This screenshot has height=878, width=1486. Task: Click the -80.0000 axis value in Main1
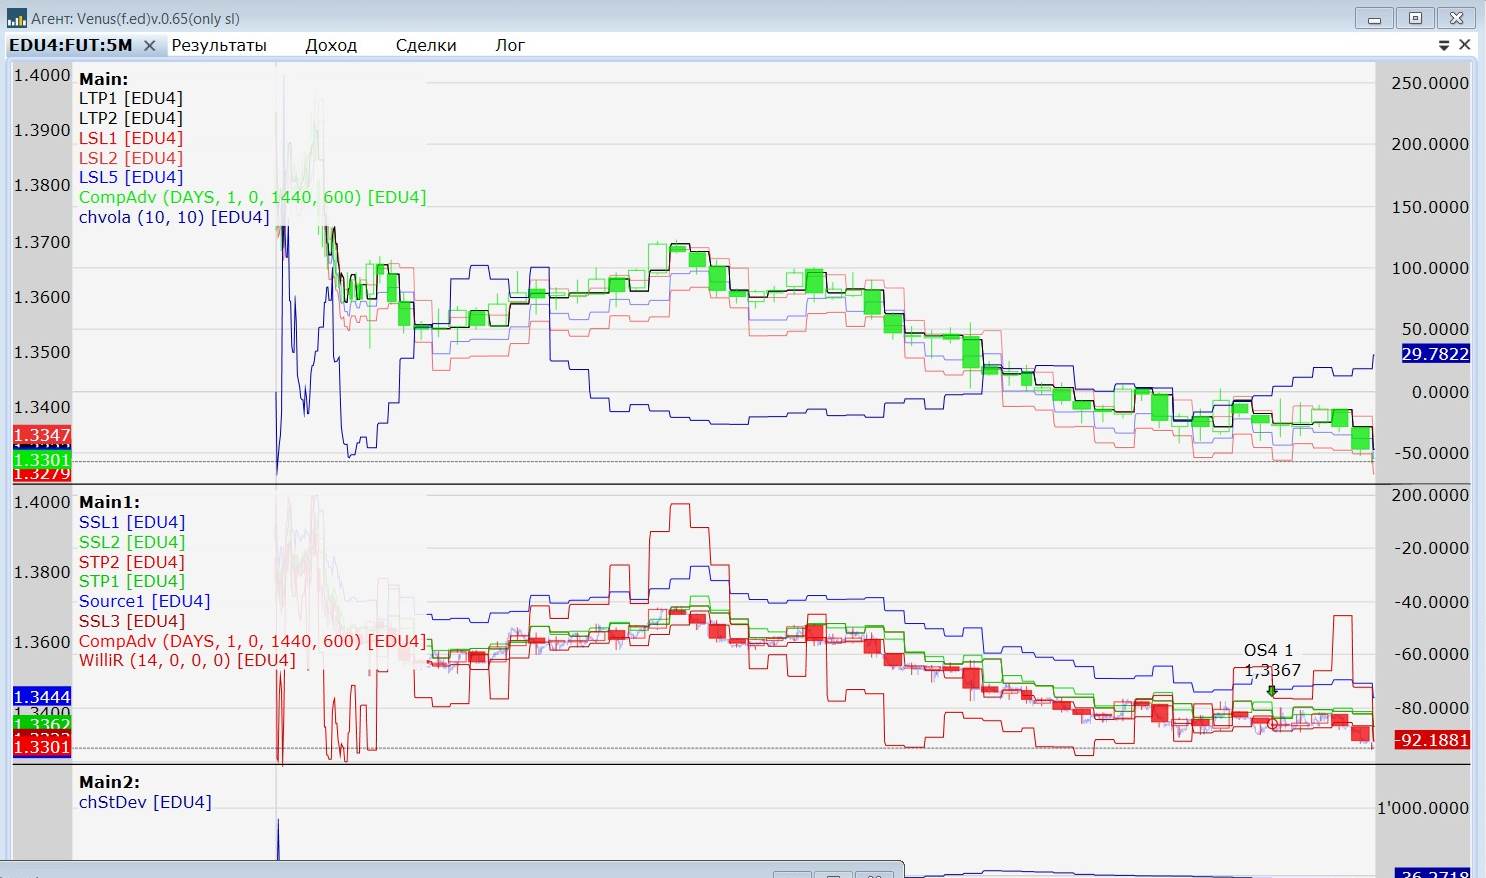click(1432, 708)
